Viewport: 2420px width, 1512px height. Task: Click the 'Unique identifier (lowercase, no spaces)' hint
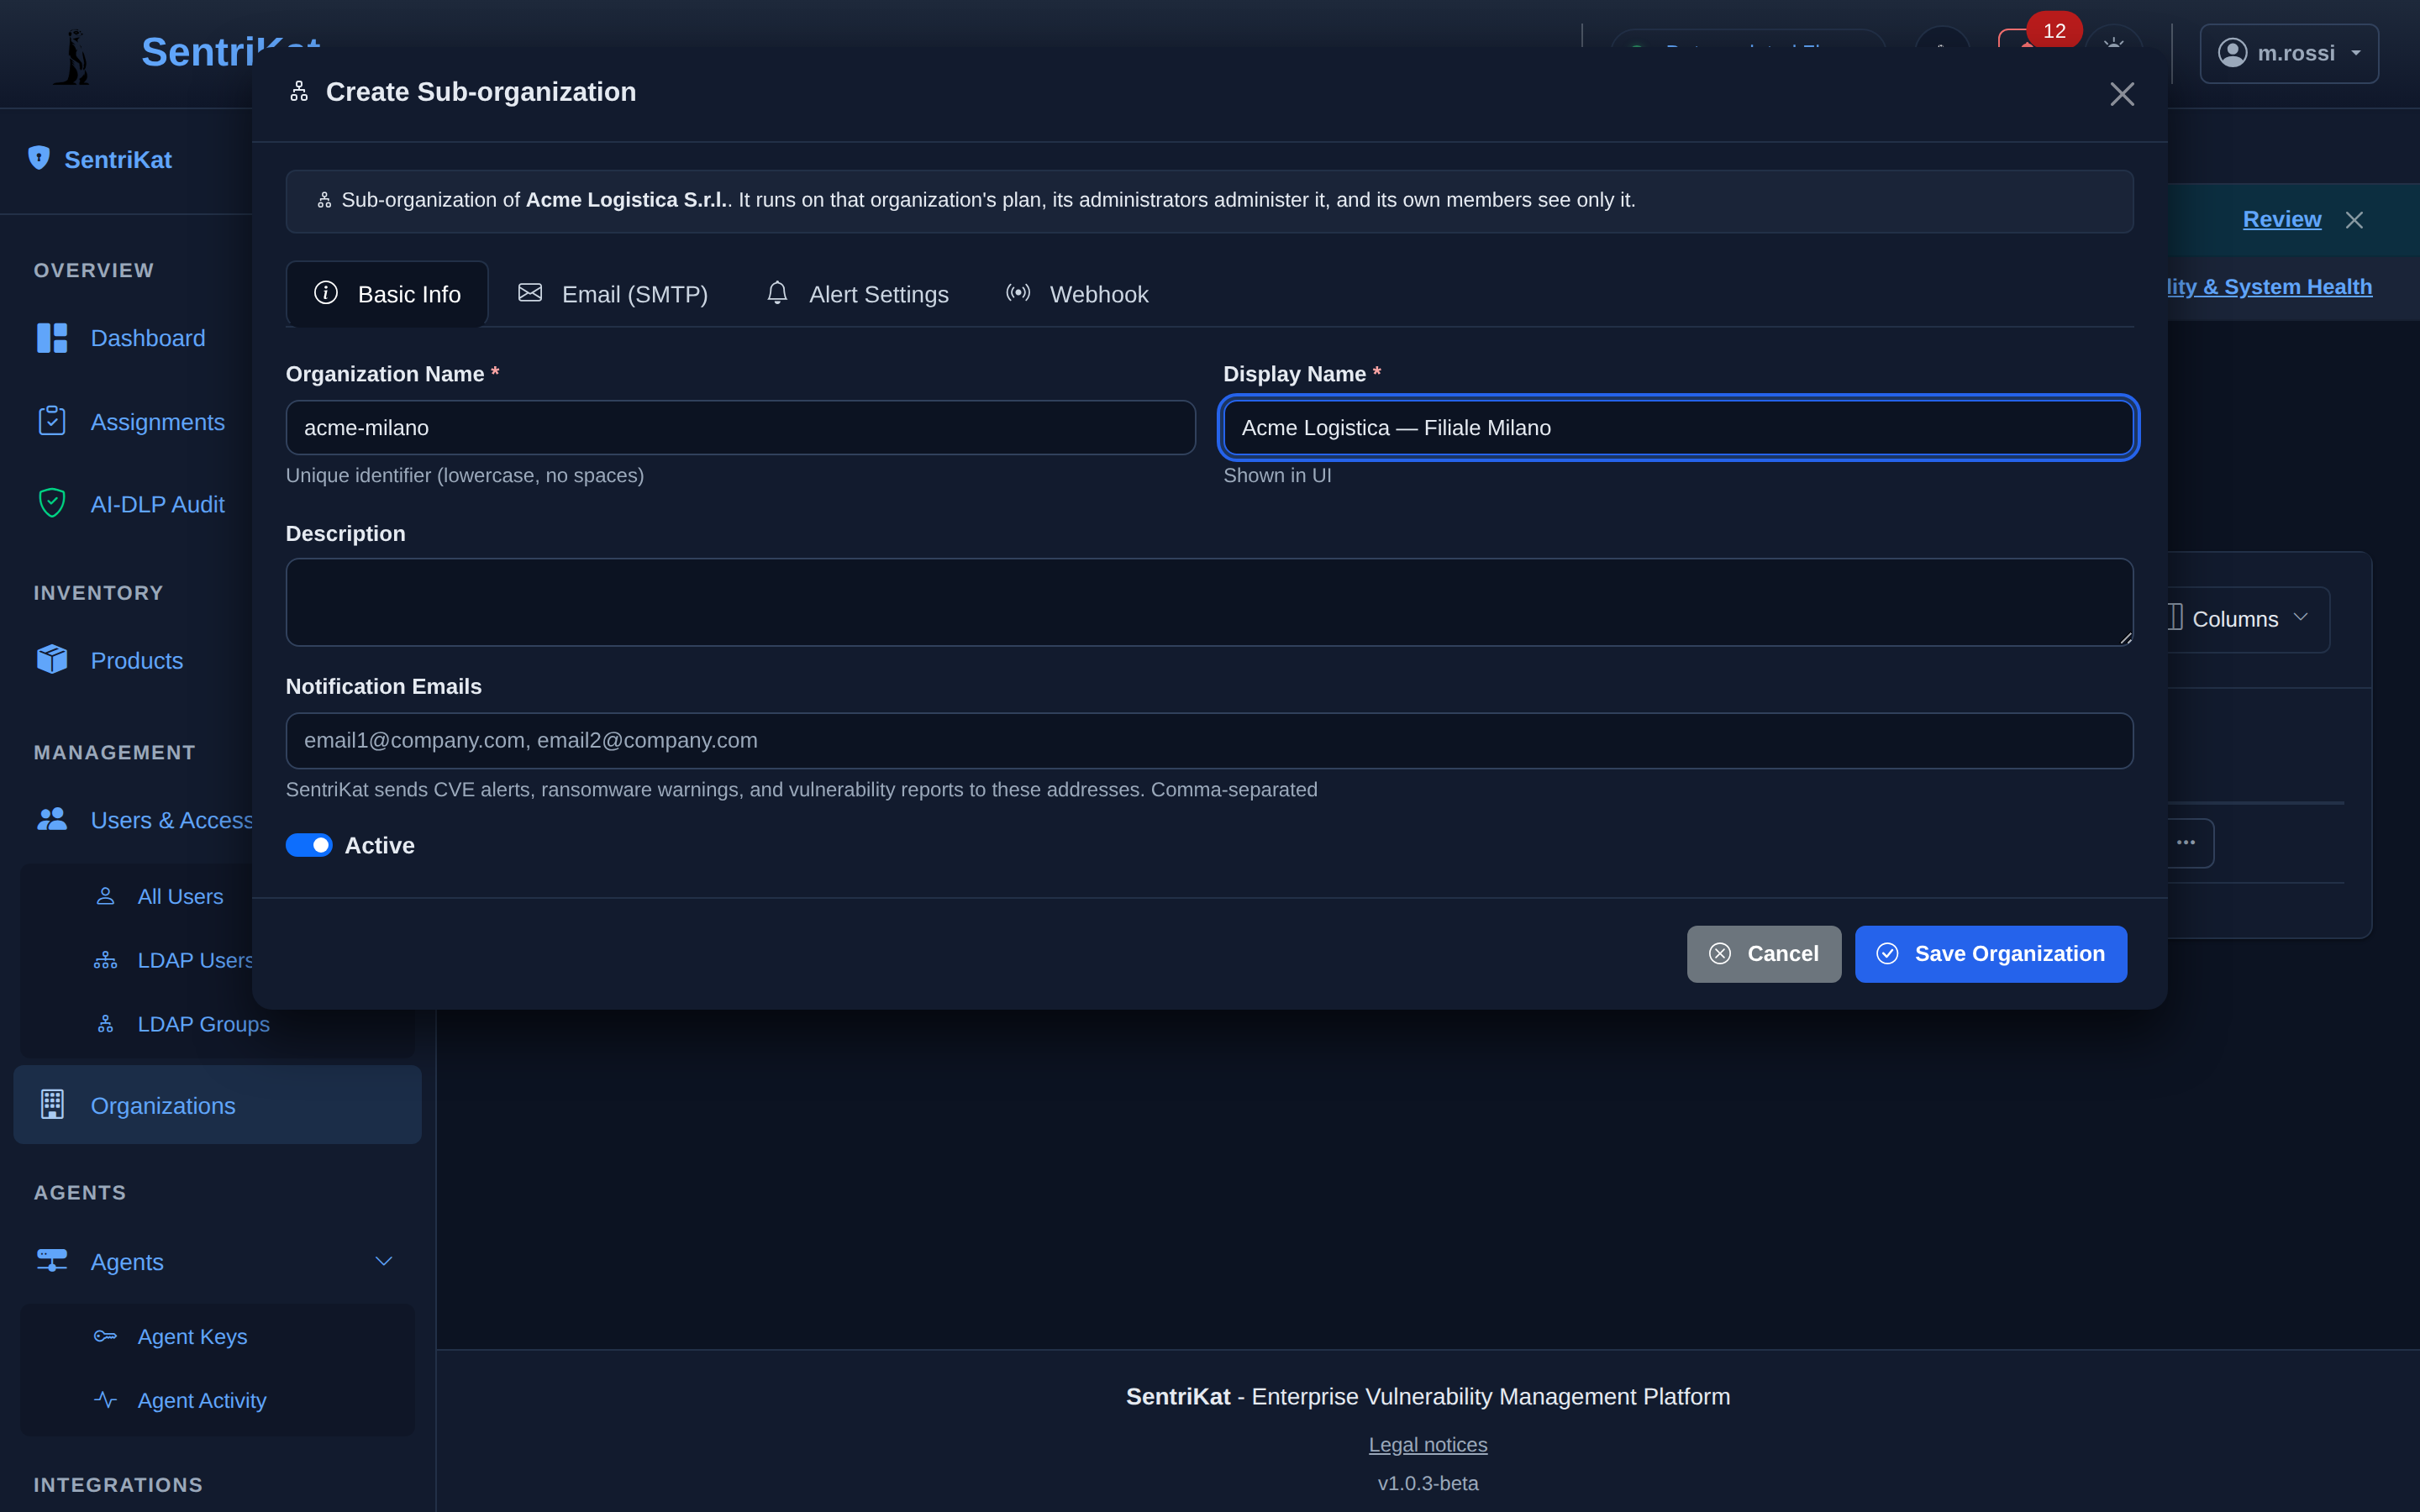(x=465, y=476)
